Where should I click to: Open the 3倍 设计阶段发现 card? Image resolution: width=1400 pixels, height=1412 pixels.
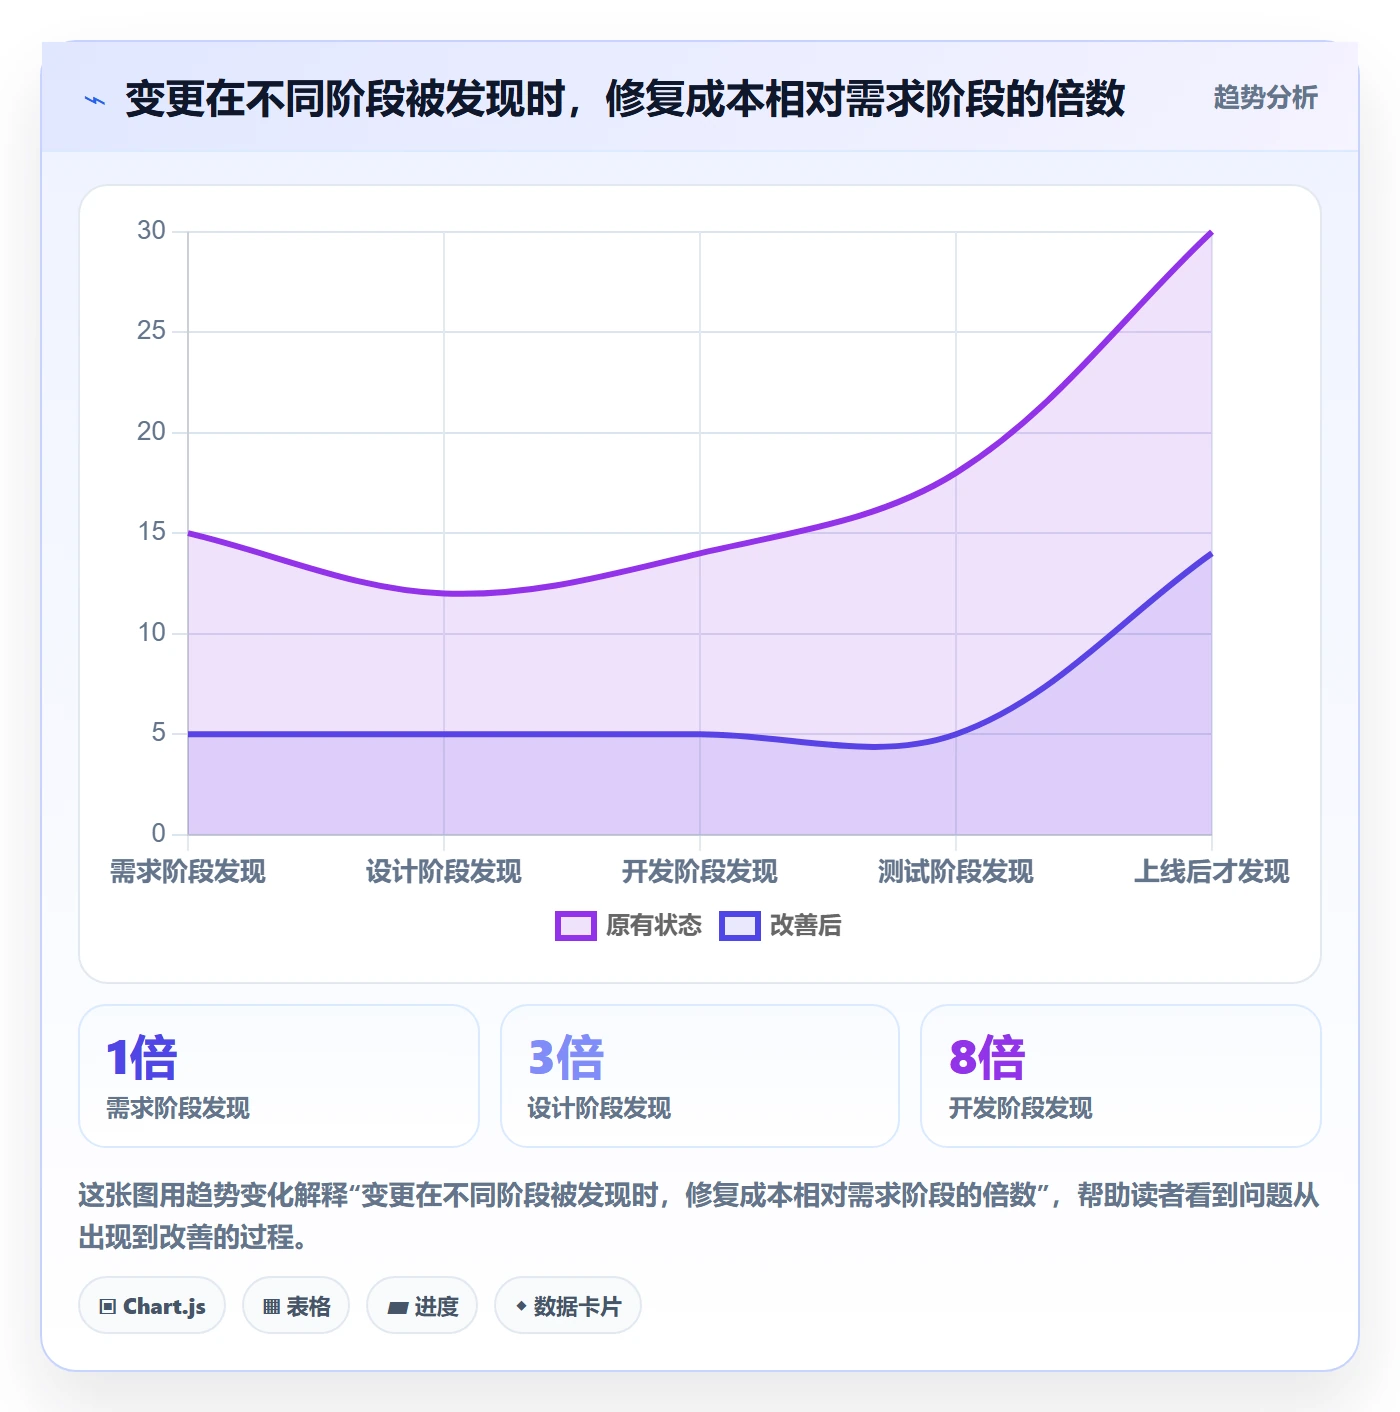point(700,1076)
